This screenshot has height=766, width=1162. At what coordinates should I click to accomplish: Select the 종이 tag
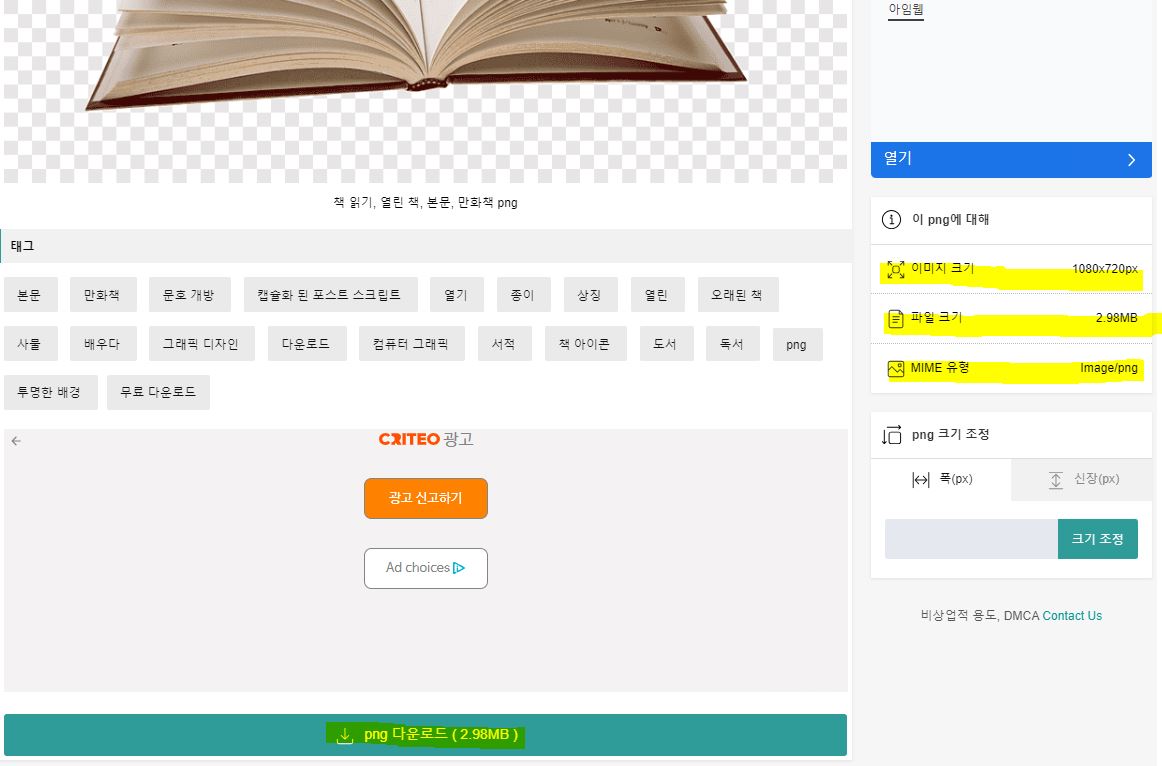[x=523, y=295]
